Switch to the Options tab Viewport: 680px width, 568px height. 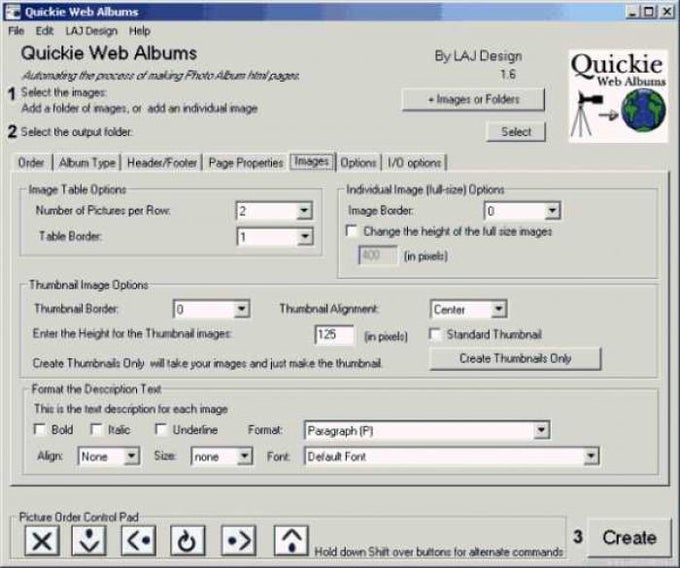coord(358,163)
